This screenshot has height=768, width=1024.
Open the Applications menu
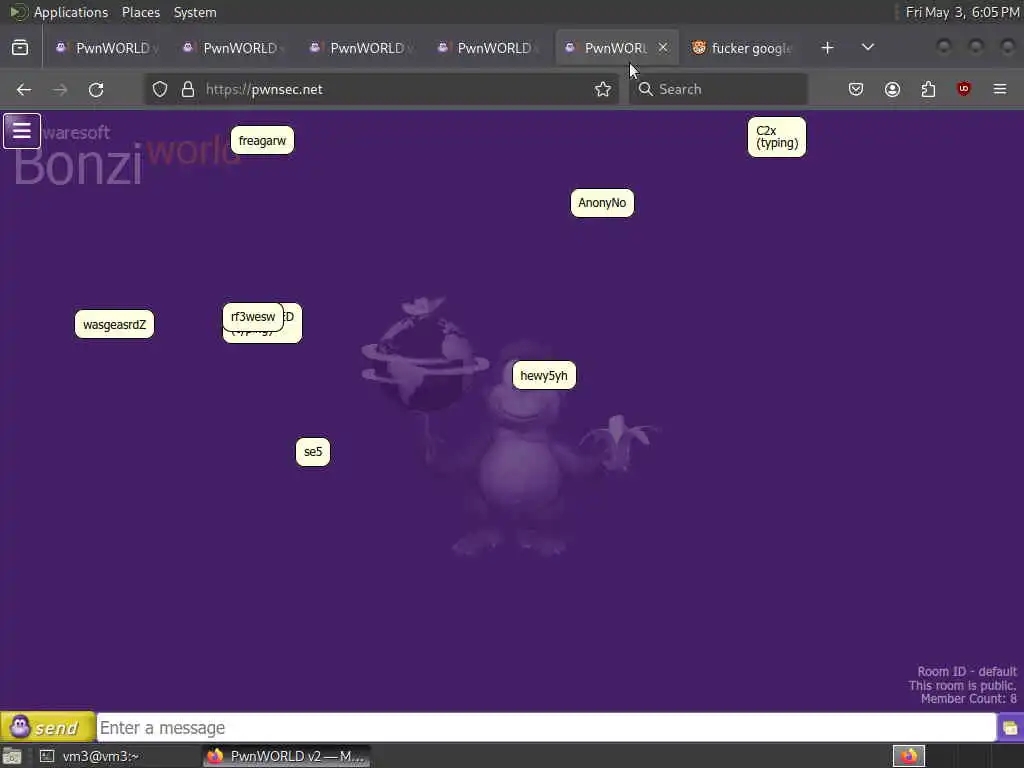[x=71, y=12]
